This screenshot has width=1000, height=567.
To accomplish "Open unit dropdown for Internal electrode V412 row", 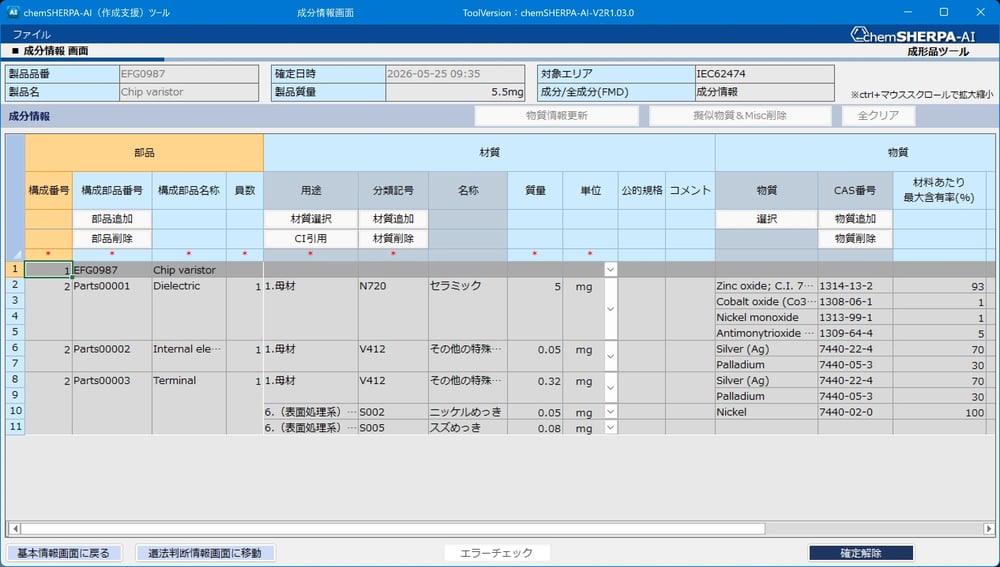I will pyautogui.click(x=610, y=356).
